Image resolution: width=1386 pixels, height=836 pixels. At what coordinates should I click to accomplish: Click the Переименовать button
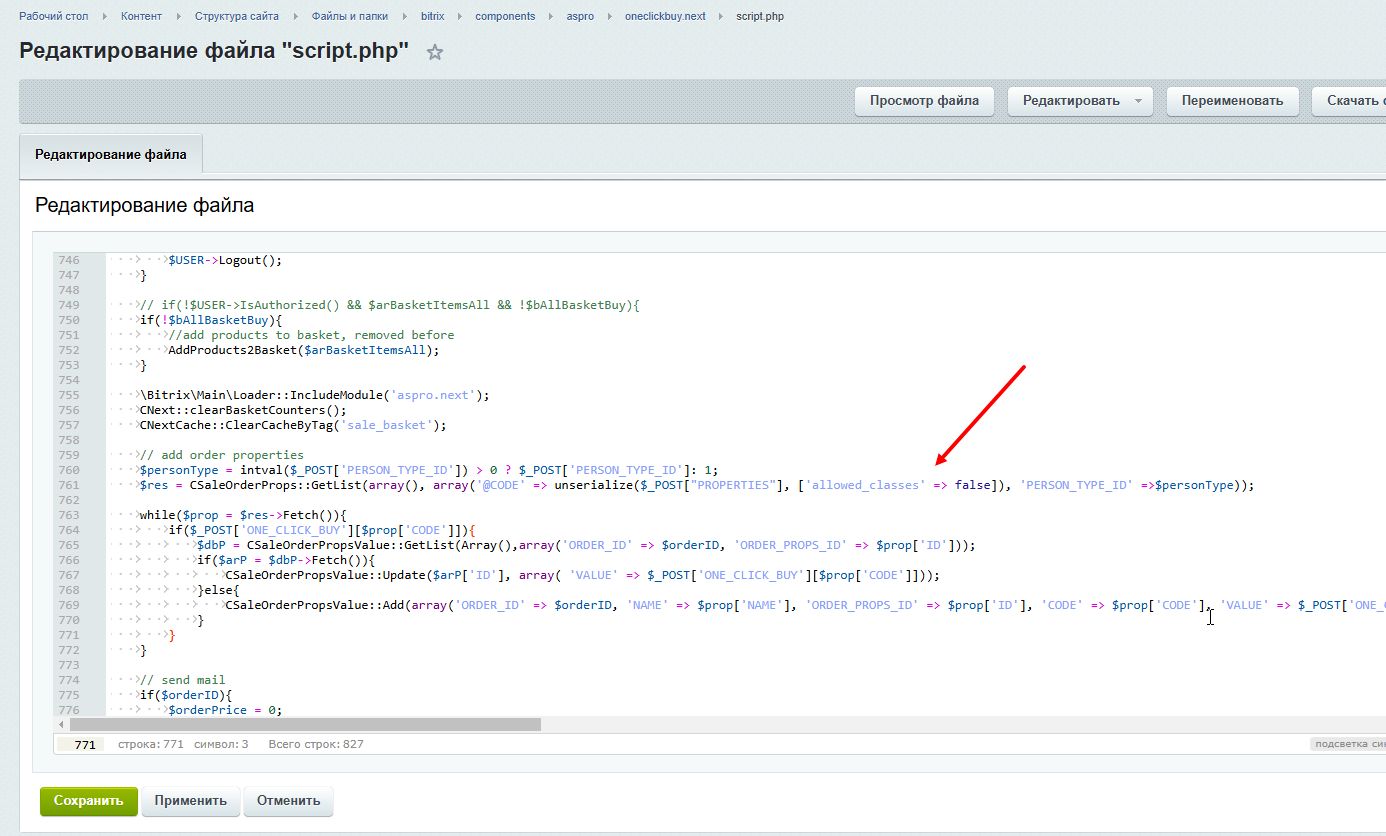click(x=1231, y=101)
